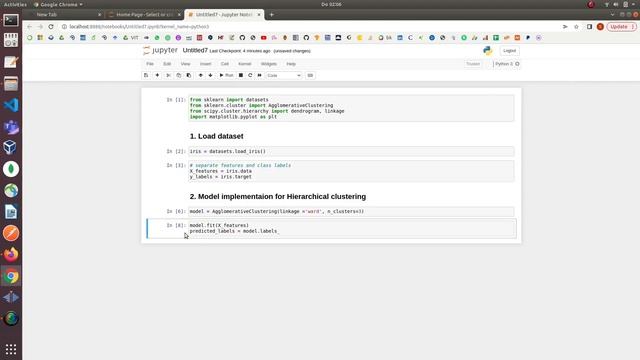Open the Widgets menu
Viewport: 640px width, 360px height.
[269, 64]
